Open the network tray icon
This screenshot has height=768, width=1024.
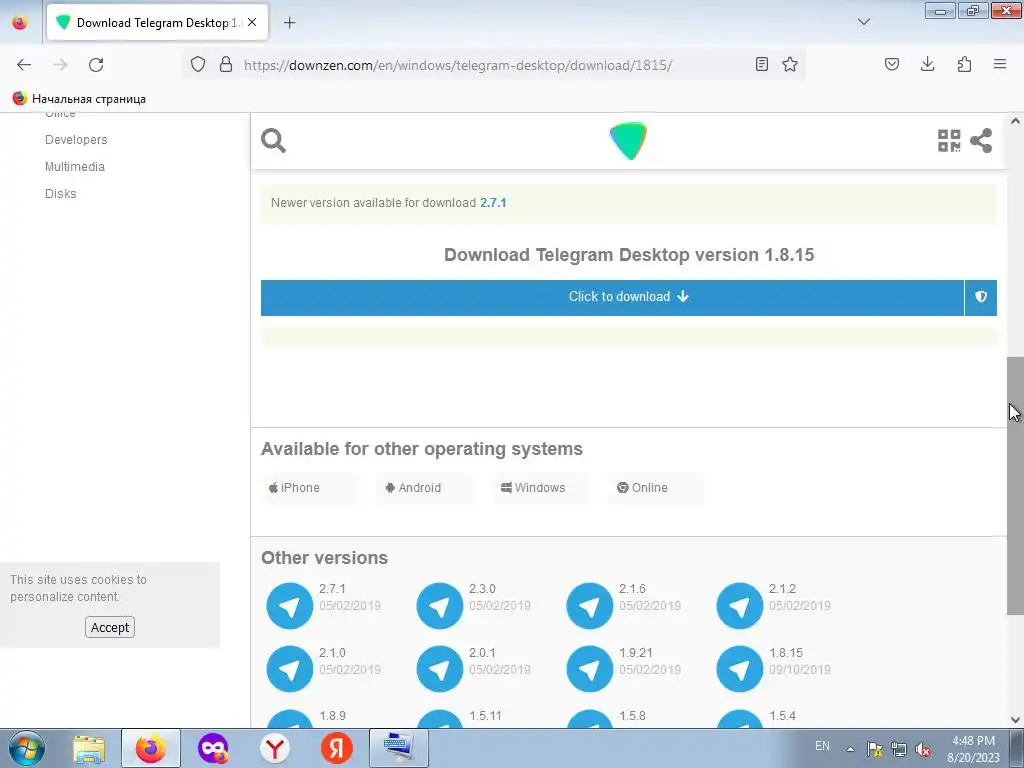pyautogui.click(x=899, y=749)
